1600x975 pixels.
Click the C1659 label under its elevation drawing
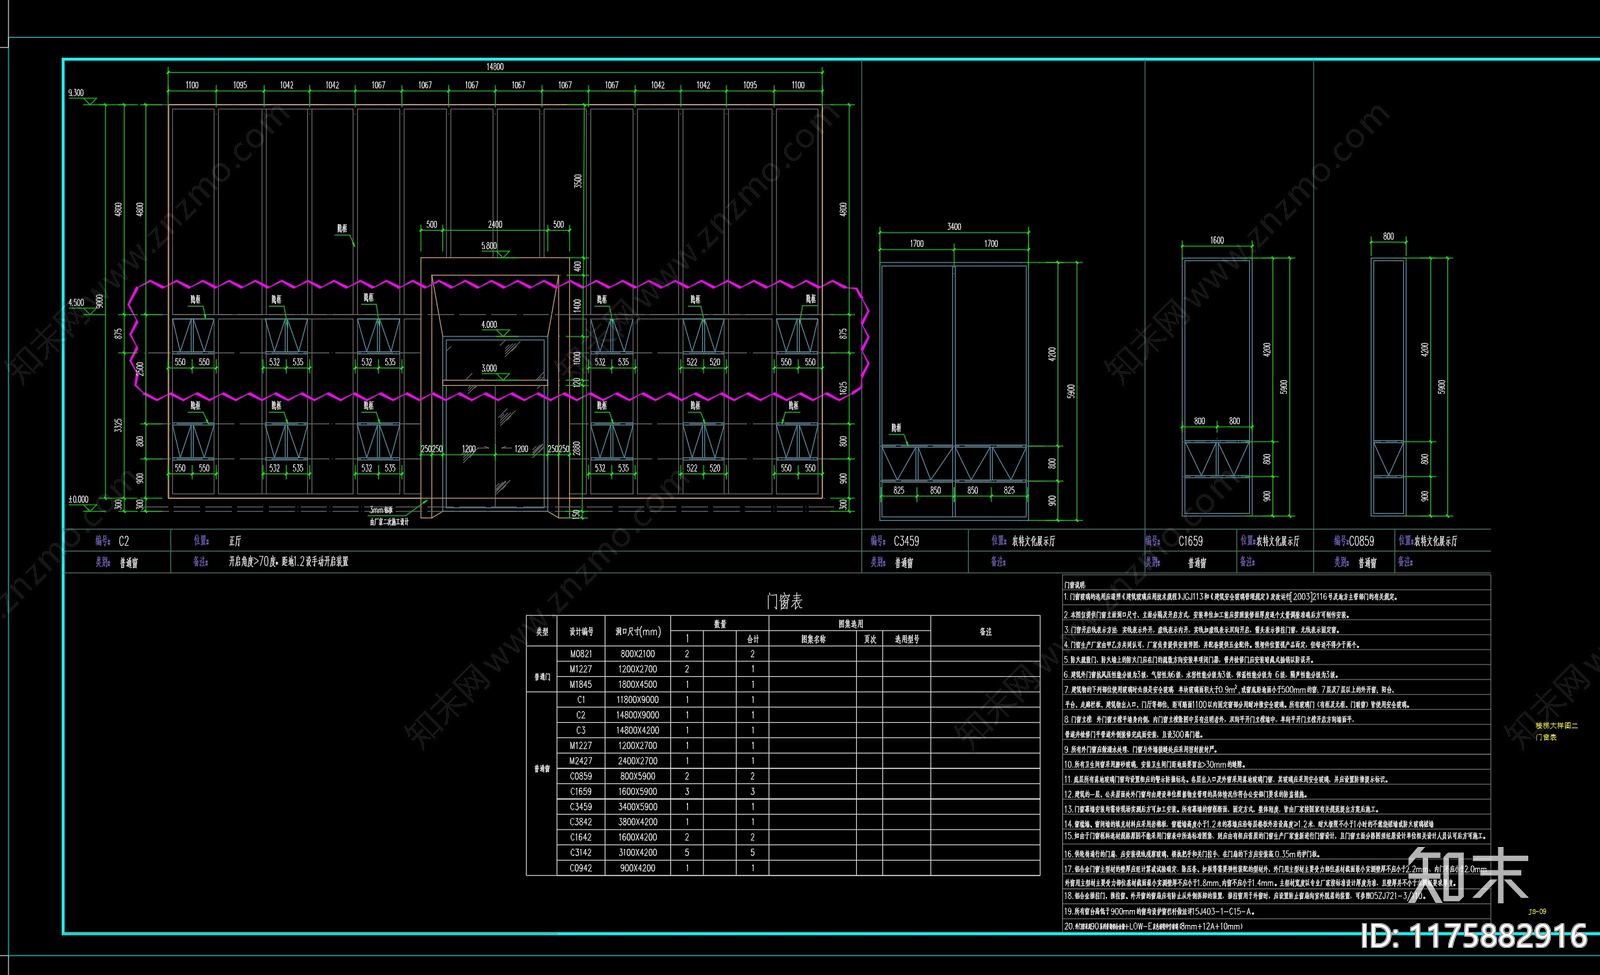(1190, 541)
